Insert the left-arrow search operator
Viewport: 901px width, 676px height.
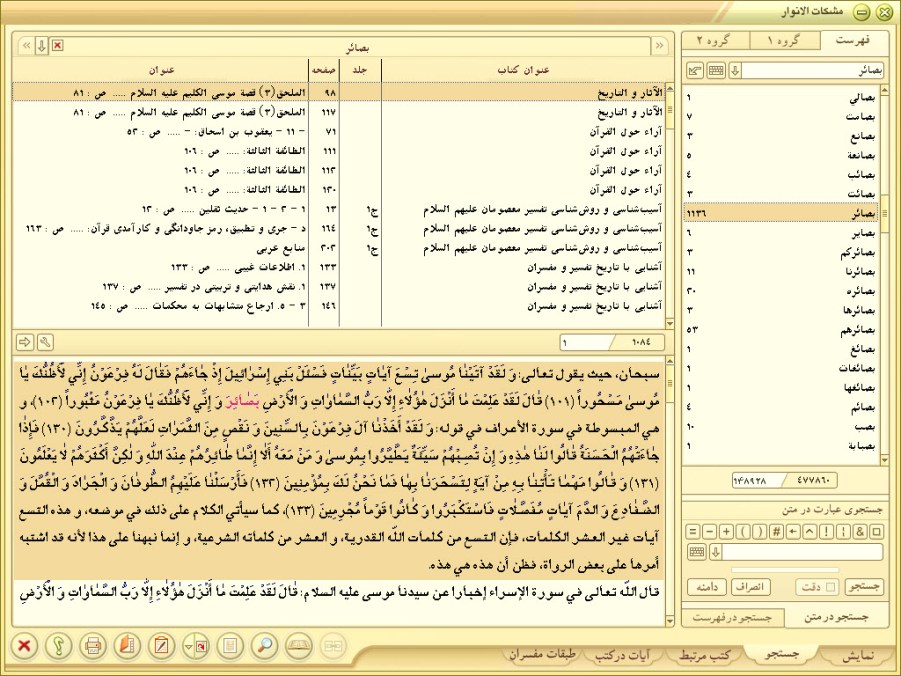(x=793, y=532)
